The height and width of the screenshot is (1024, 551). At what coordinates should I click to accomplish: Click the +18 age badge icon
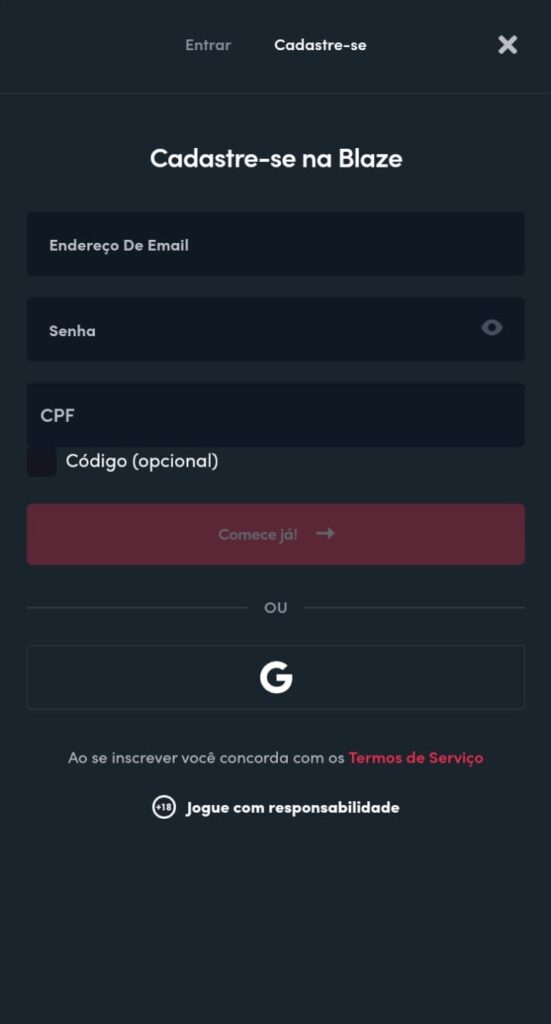point(164,807)
